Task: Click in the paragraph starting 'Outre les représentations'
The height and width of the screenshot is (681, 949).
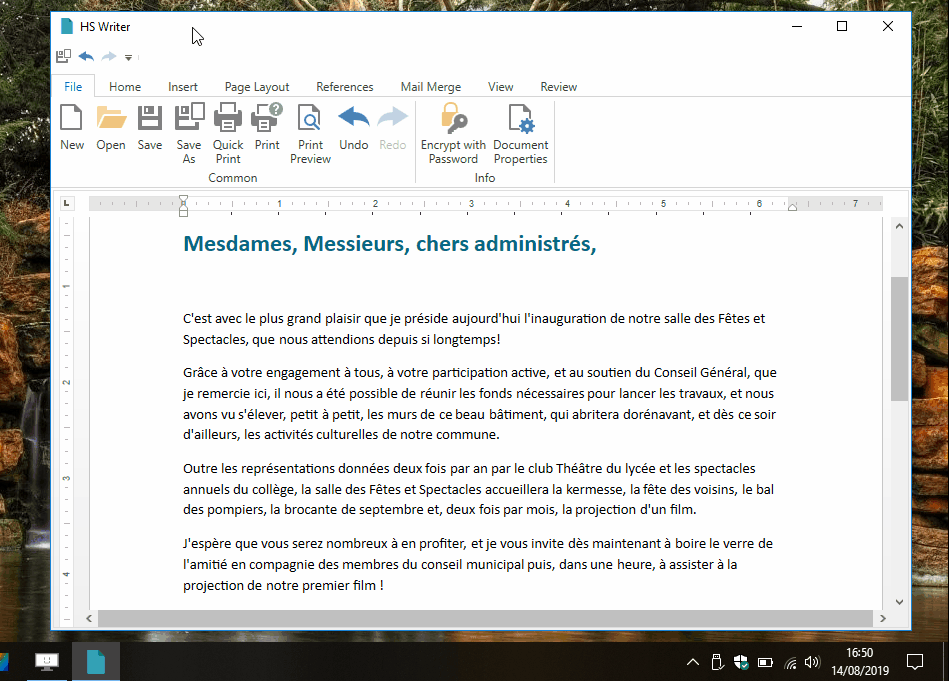Action: pos(478,489)
